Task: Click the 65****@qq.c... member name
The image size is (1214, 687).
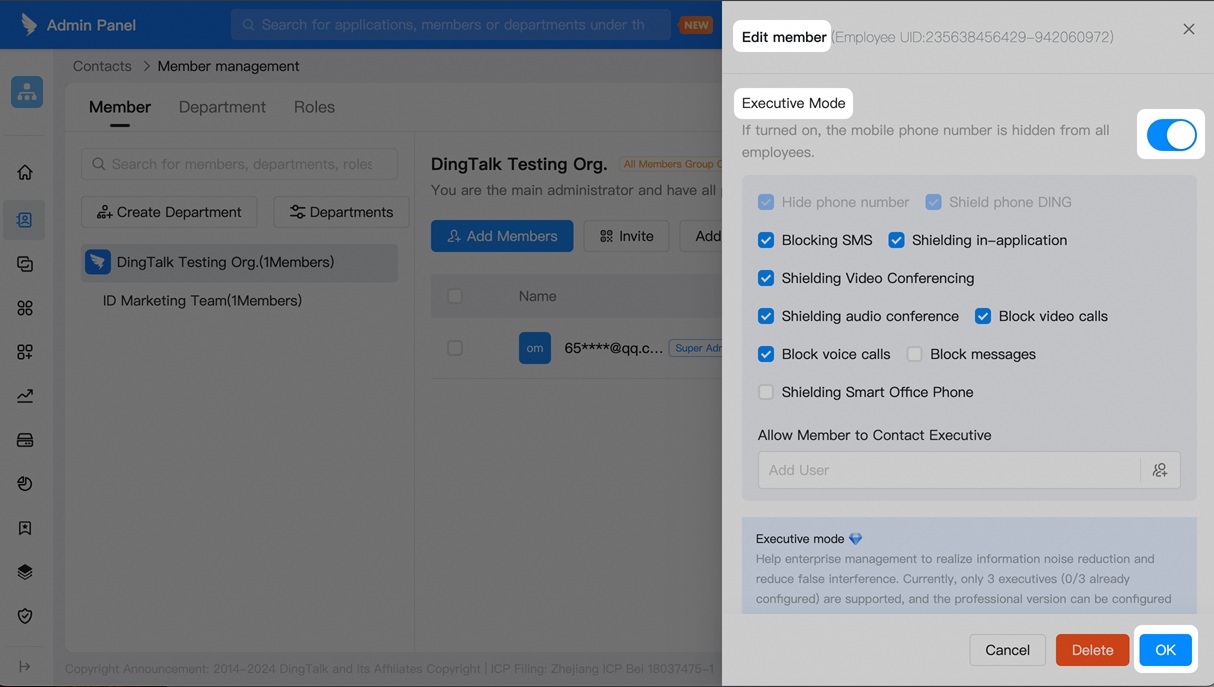Action: coord(613,348)
